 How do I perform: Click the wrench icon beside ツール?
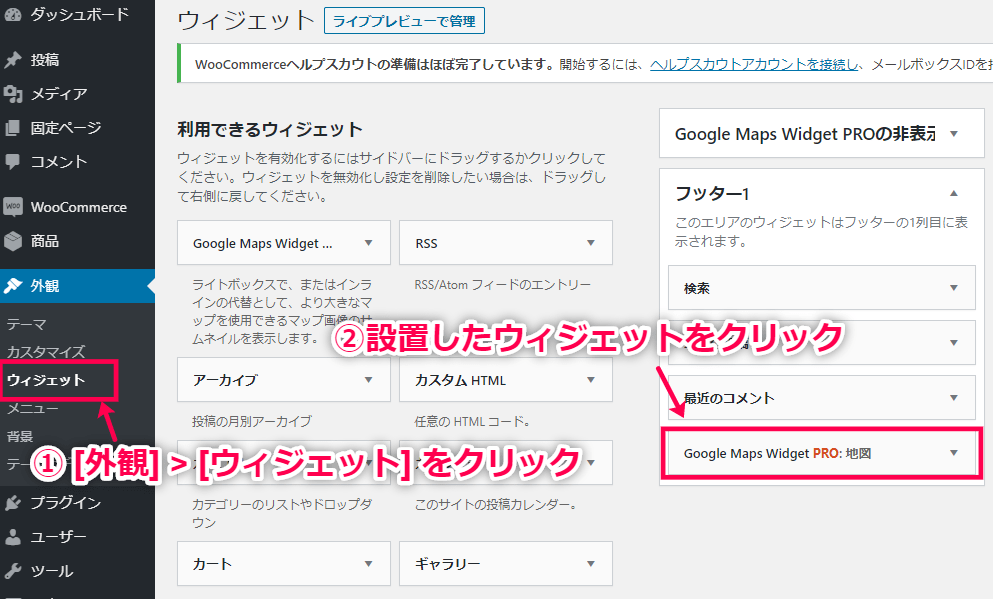click(13, 571)
